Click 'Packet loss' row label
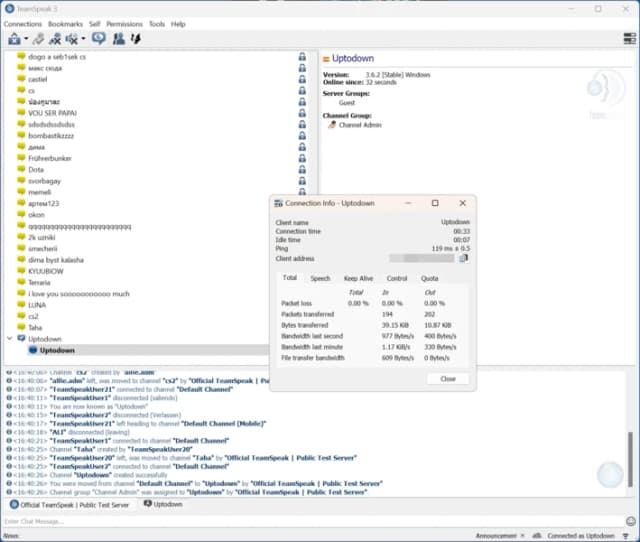This screenshot has height=542, width=640. [x=296, y=303]
